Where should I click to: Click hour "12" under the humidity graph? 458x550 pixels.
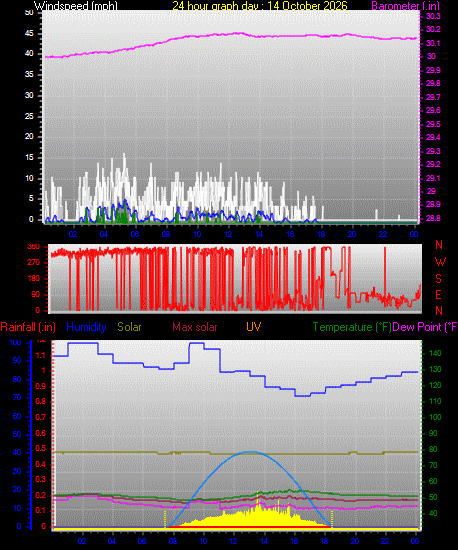click(x=233, y=541)
